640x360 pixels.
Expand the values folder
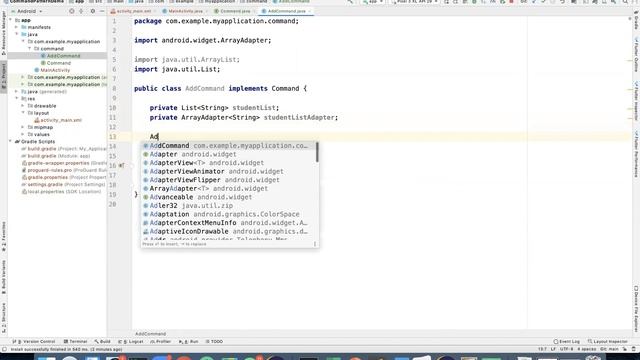(23, 134)
